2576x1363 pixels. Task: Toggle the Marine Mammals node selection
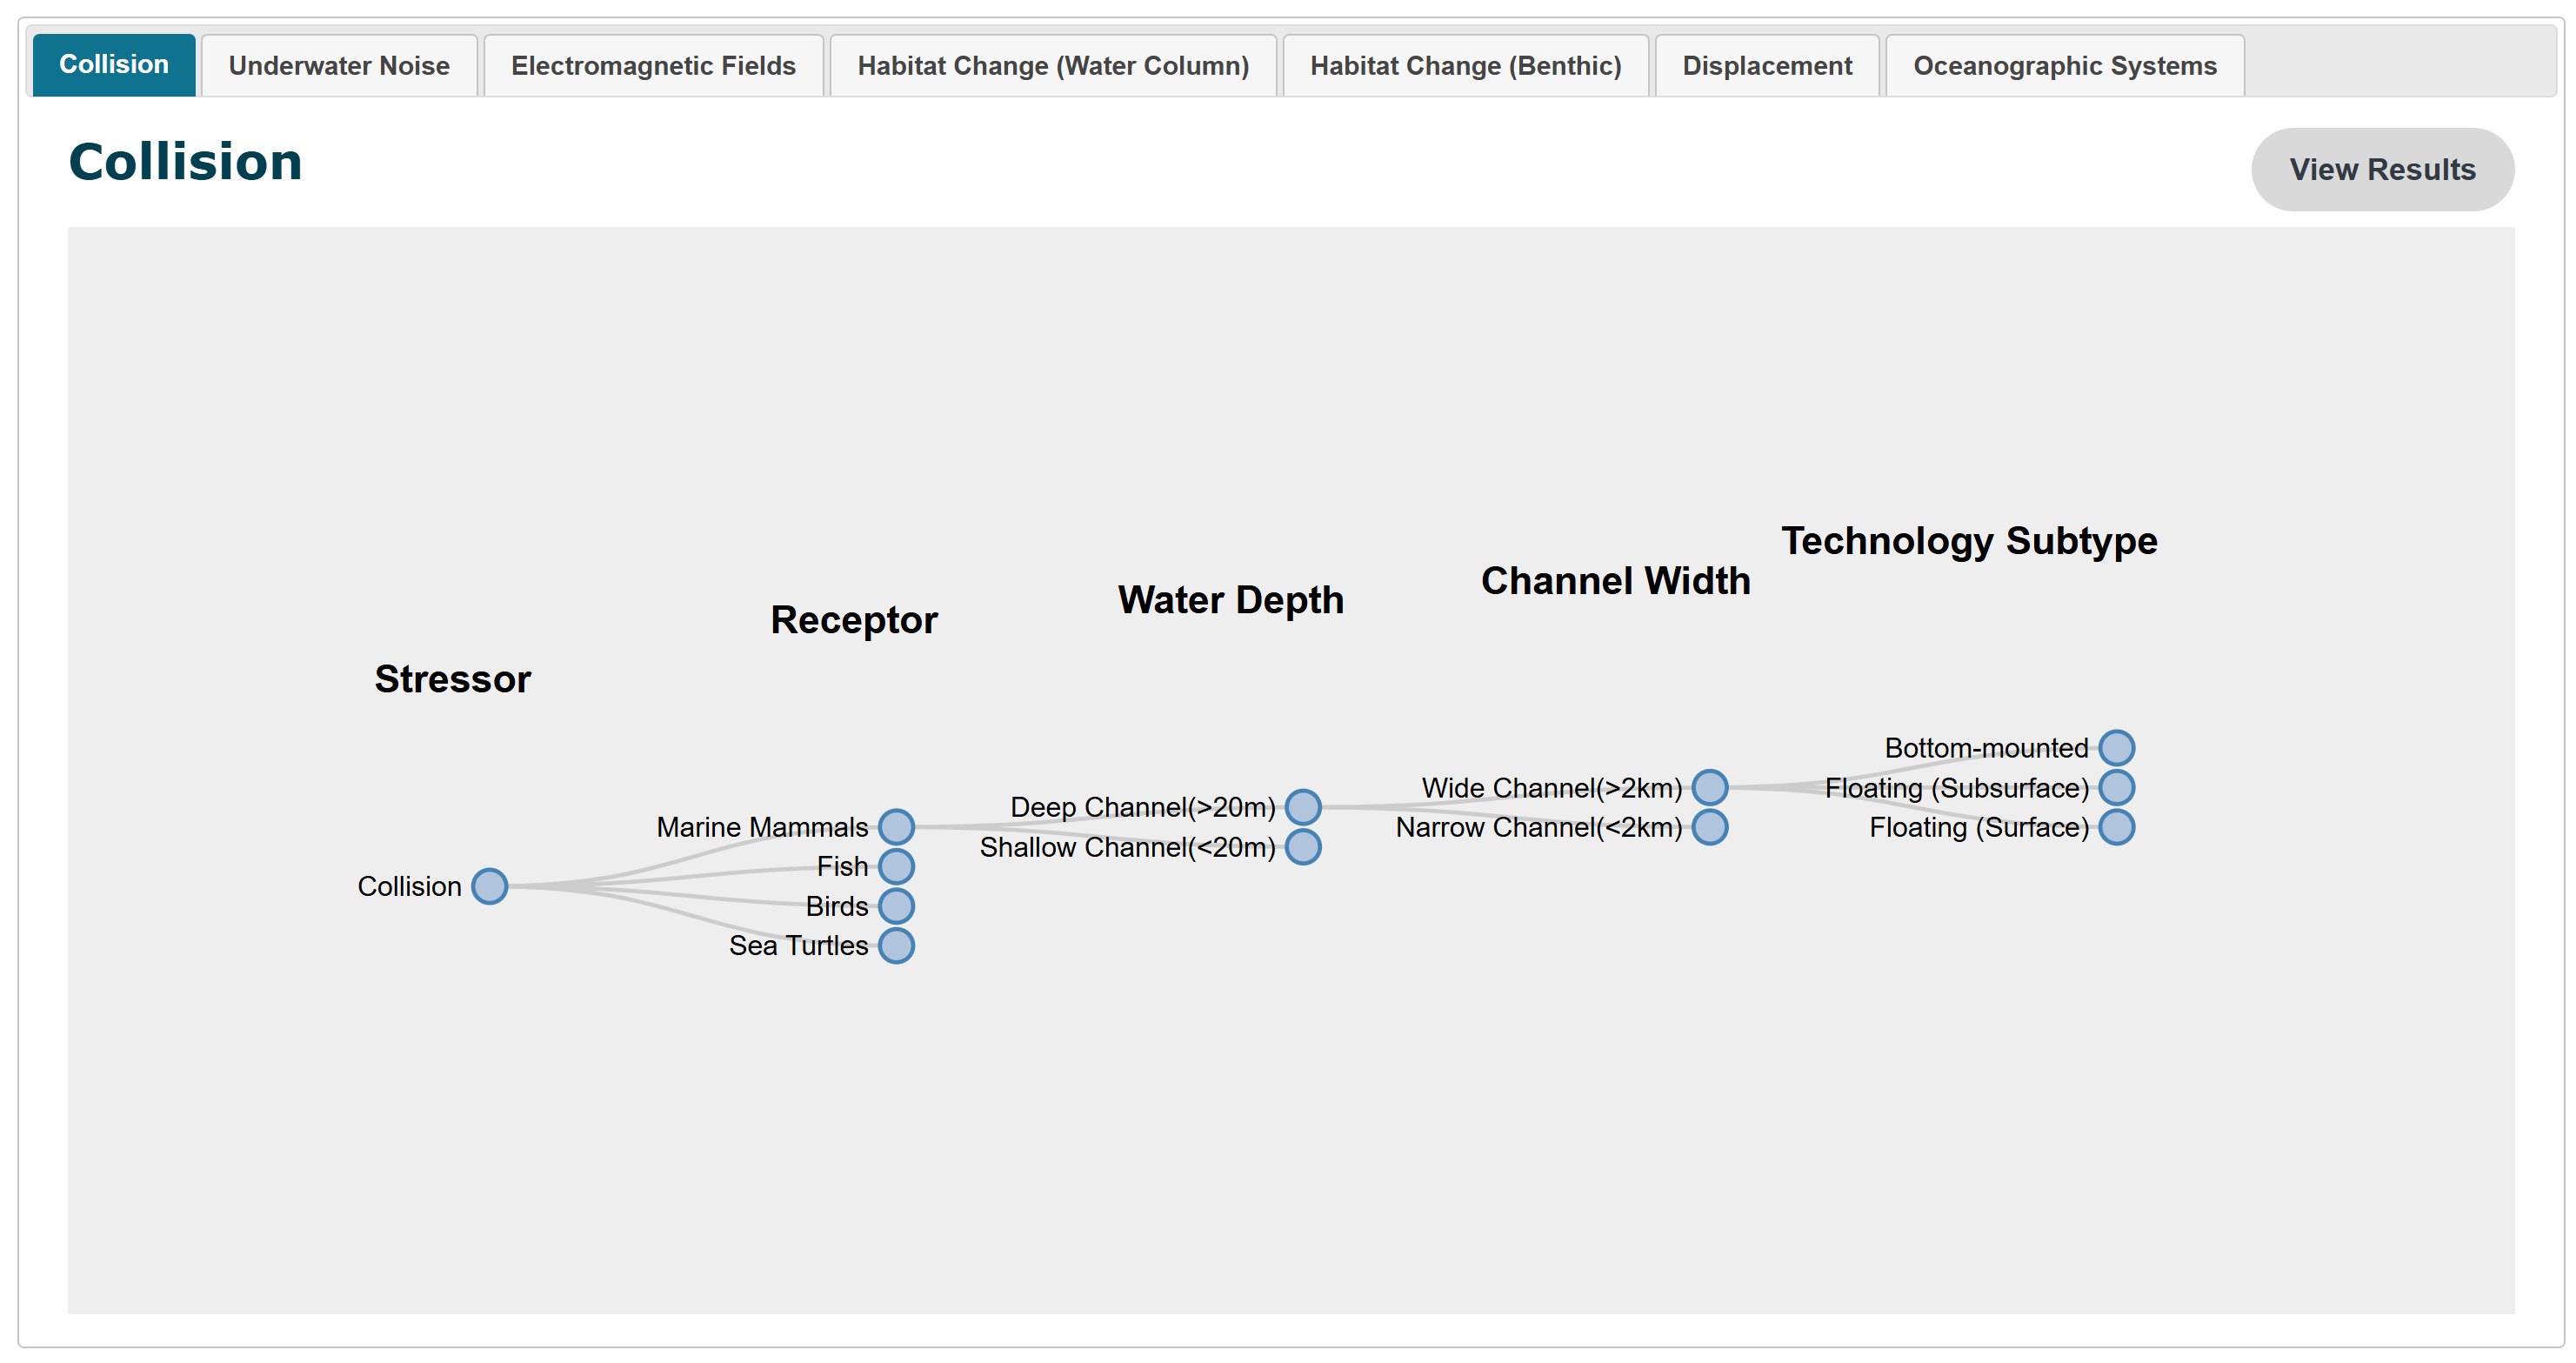pyautogui.click(x=897, y=826)
